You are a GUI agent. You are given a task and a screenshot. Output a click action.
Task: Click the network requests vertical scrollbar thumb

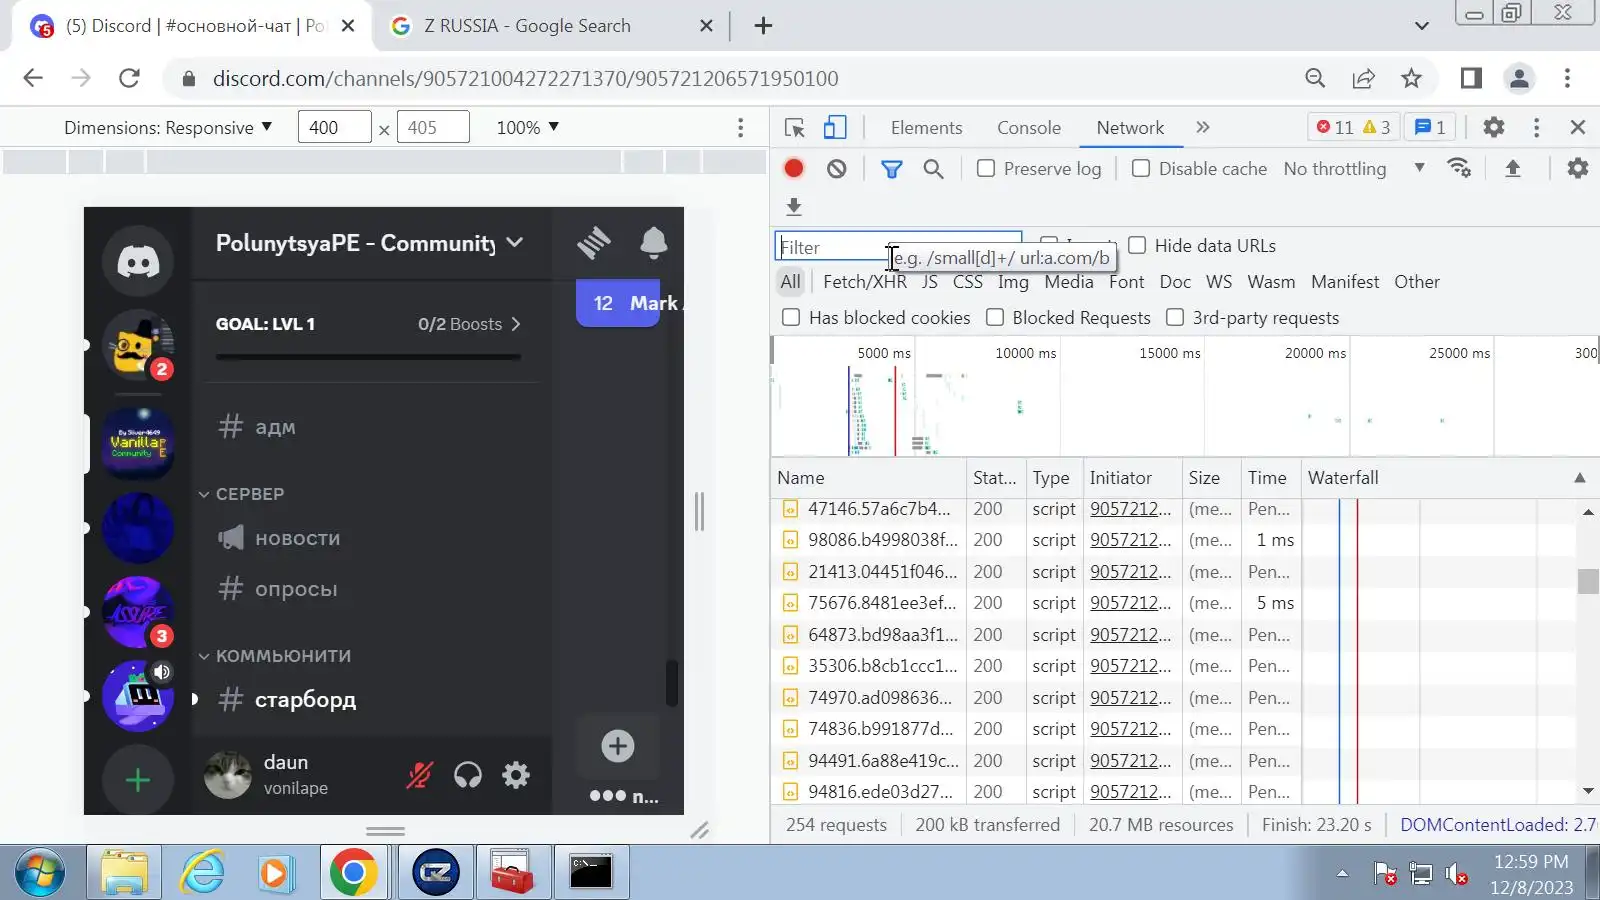click(x=1588, y=581)
